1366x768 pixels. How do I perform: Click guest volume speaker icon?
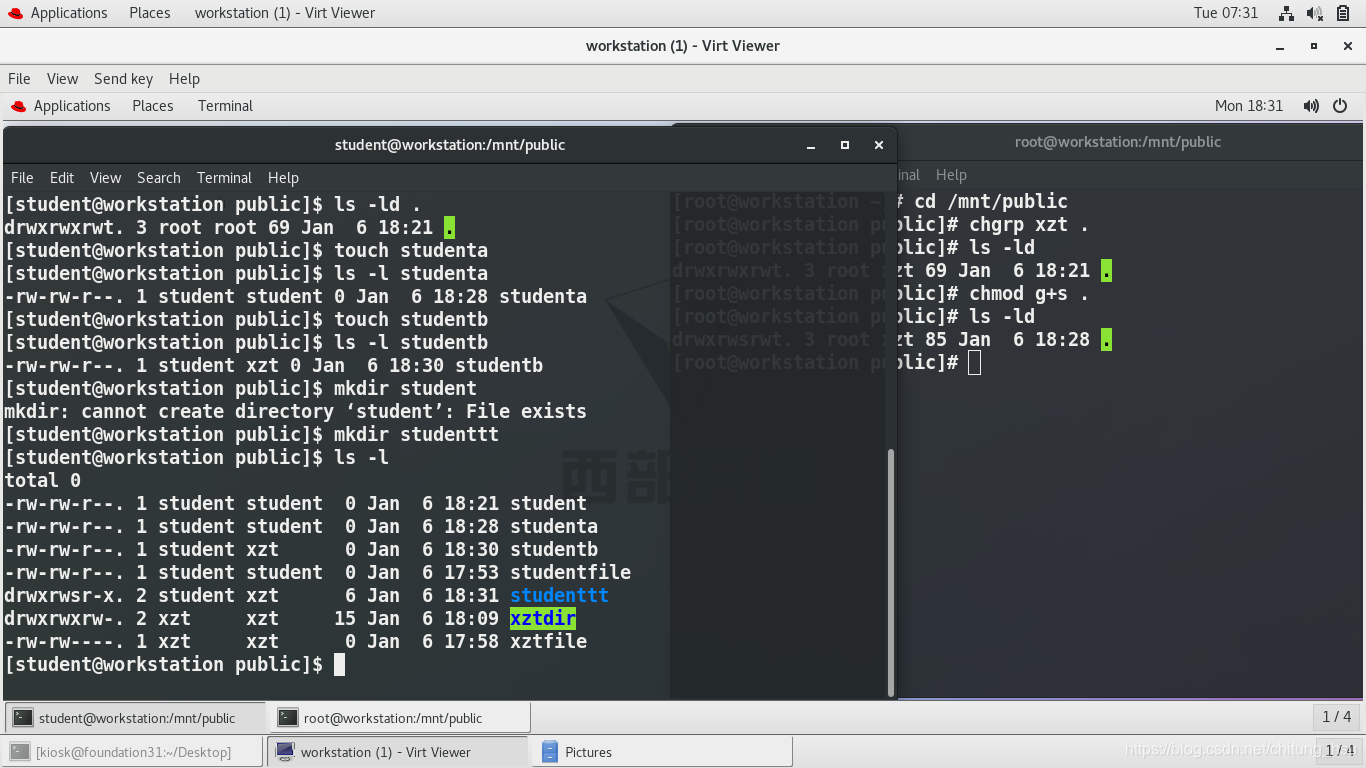[x=1311, y=105]
